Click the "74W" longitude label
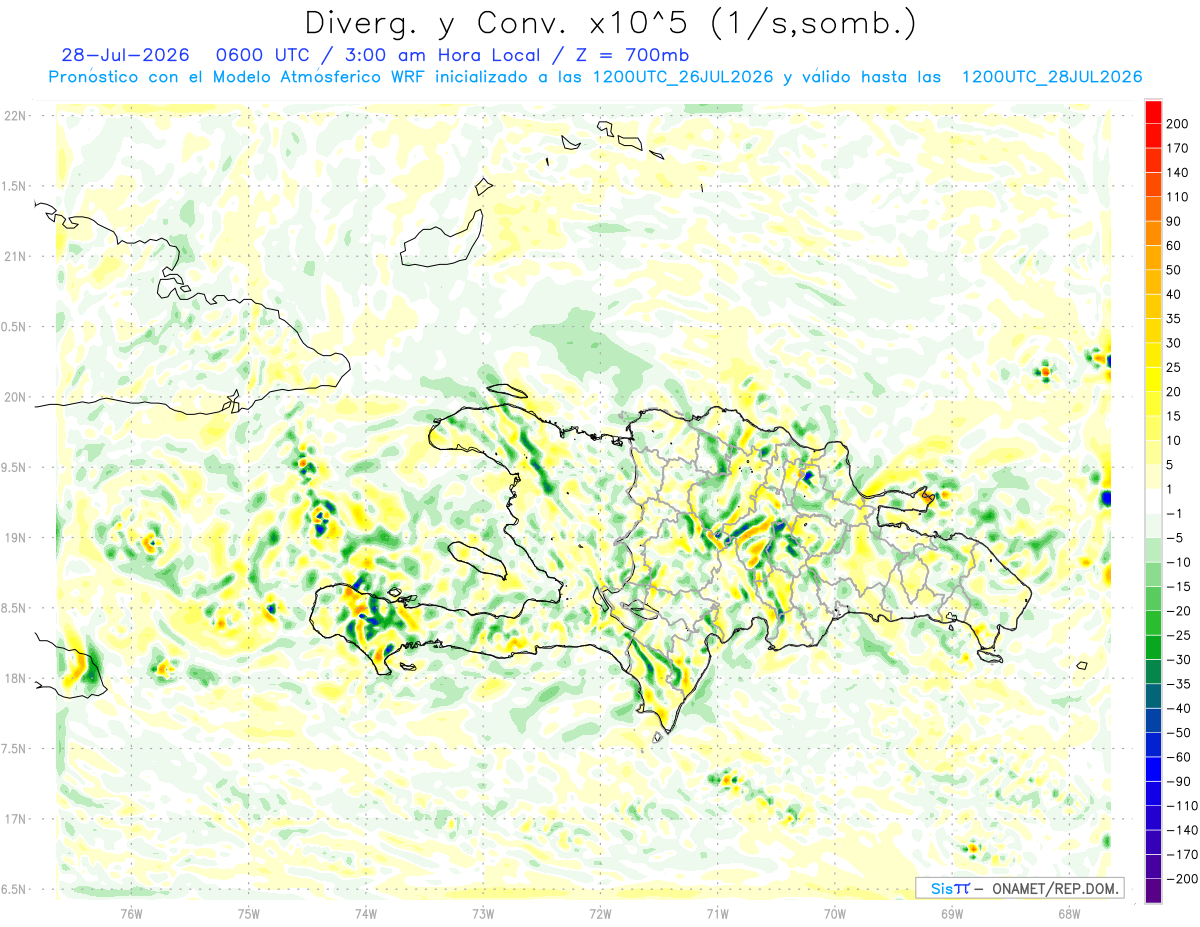The width and height of the screenshot is (1200, 927). coord(366,914)
